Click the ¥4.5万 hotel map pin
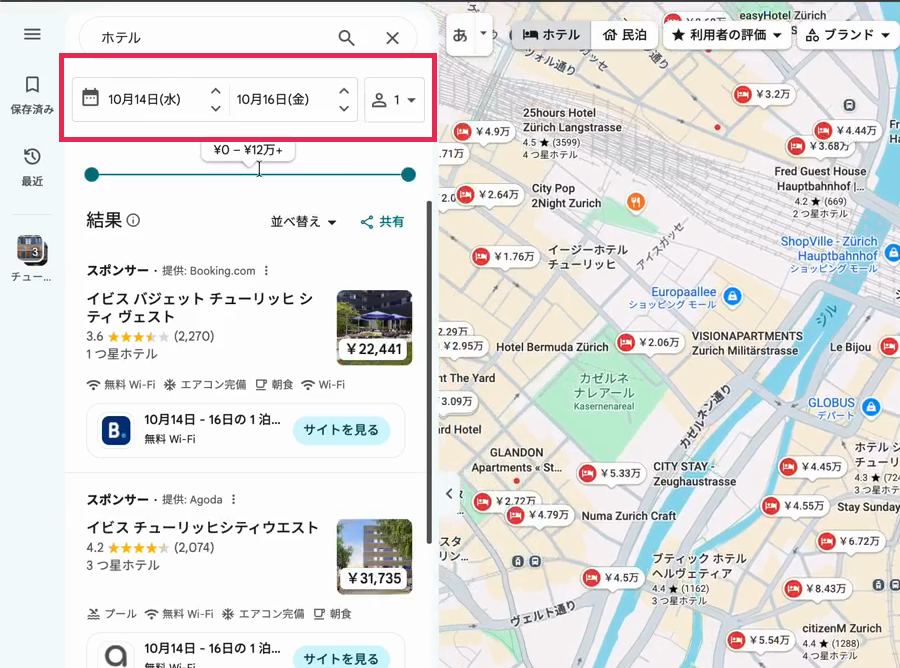900x668 pixels. [612, 578]
